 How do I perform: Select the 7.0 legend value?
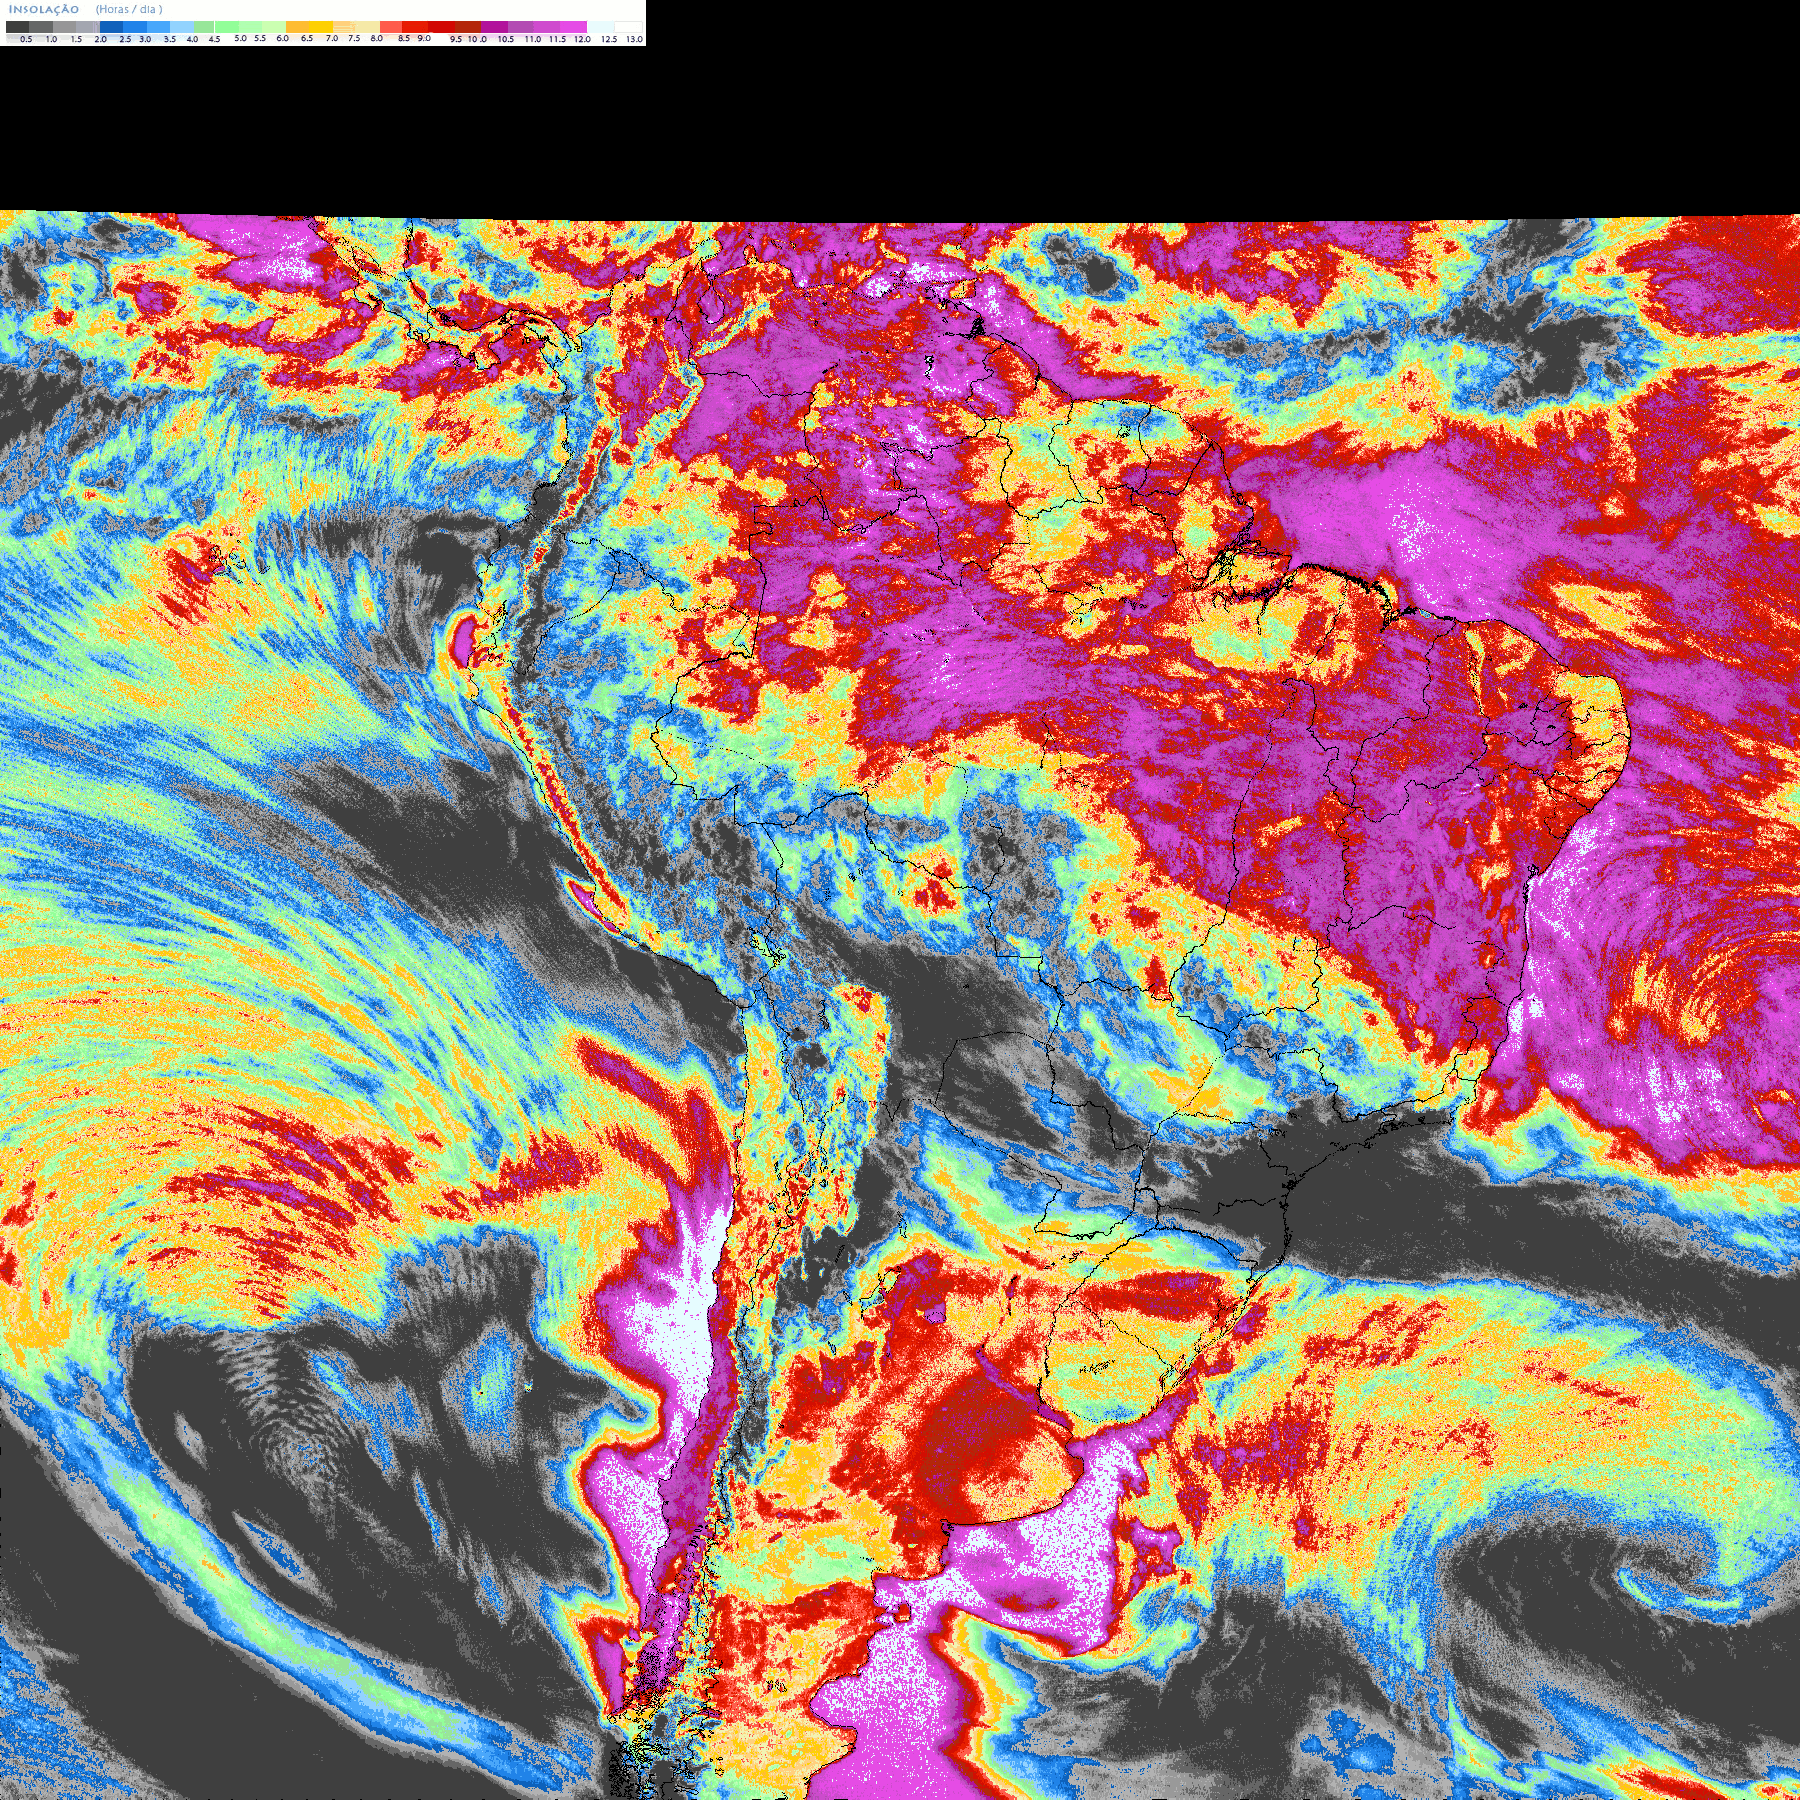point(332,38)
